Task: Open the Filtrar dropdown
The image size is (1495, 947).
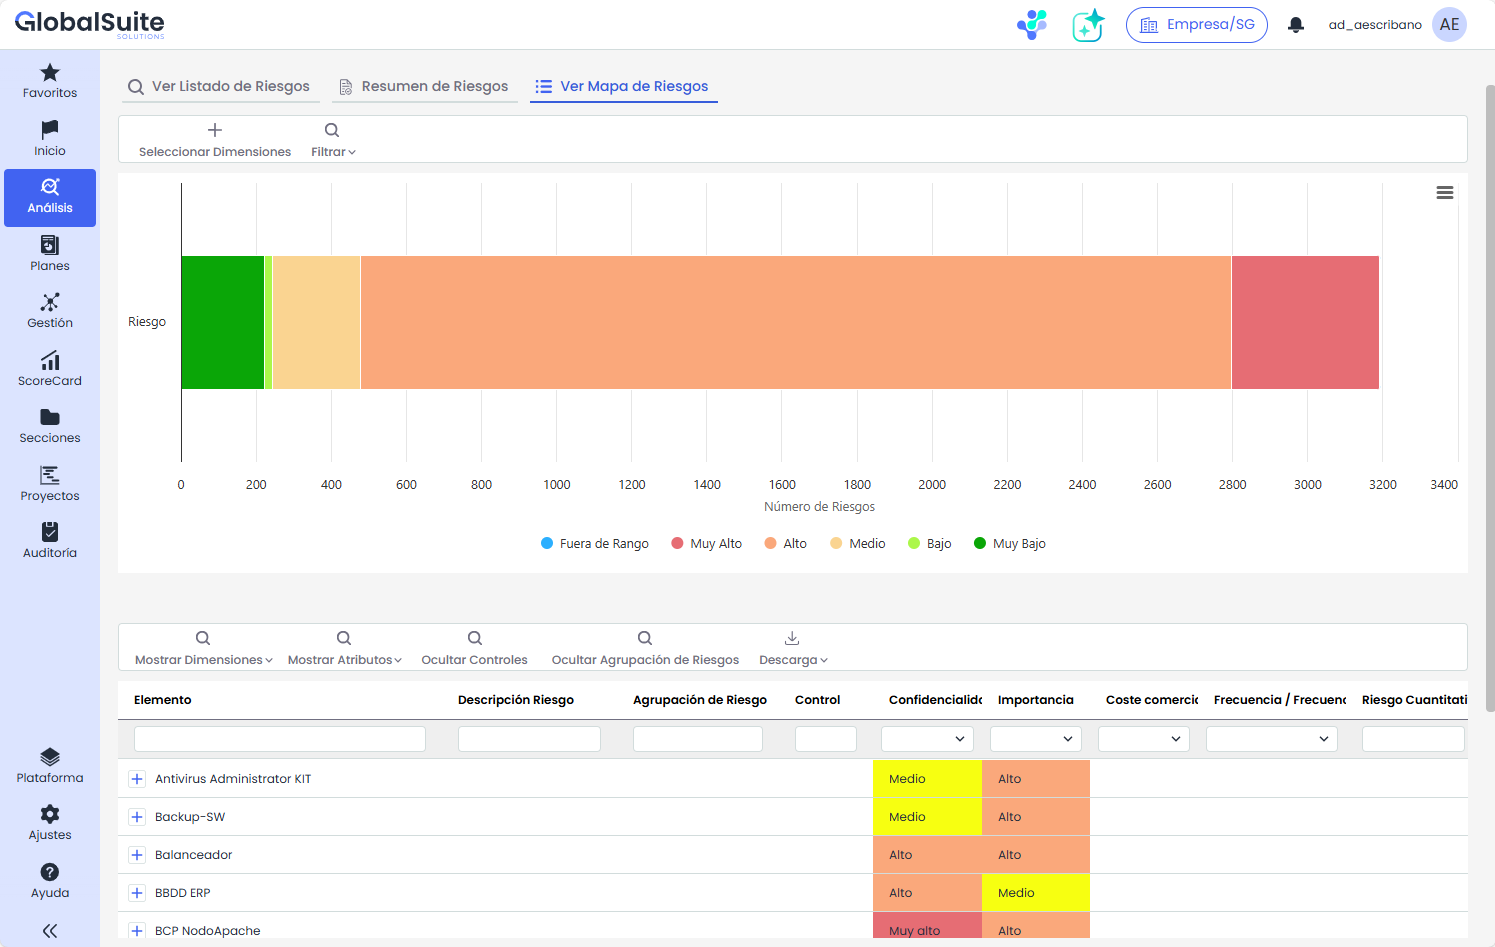Action: tap(333, 140)
